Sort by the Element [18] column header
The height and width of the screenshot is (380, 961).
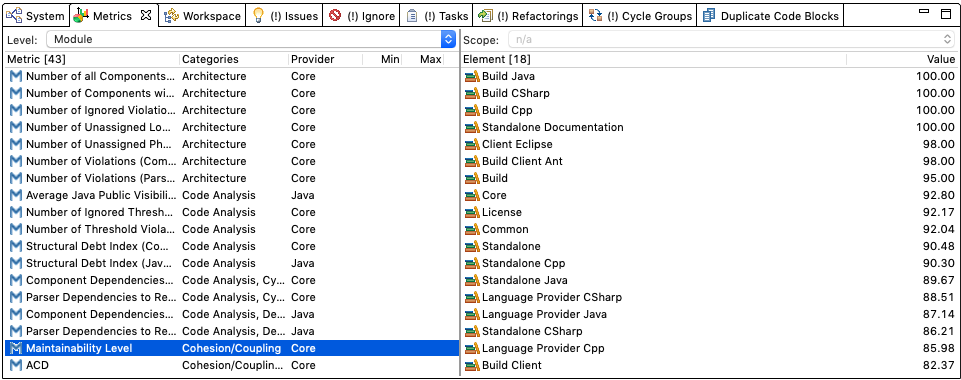pyautogui.click(x=654, y=59)
